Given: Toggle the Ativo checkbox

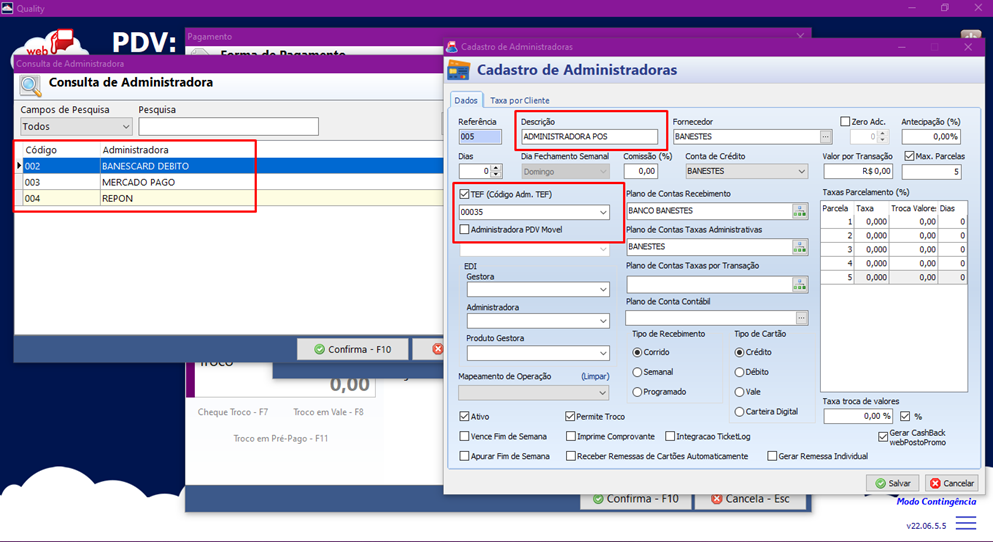Looking at the screenshot, I should pos(464,417).
